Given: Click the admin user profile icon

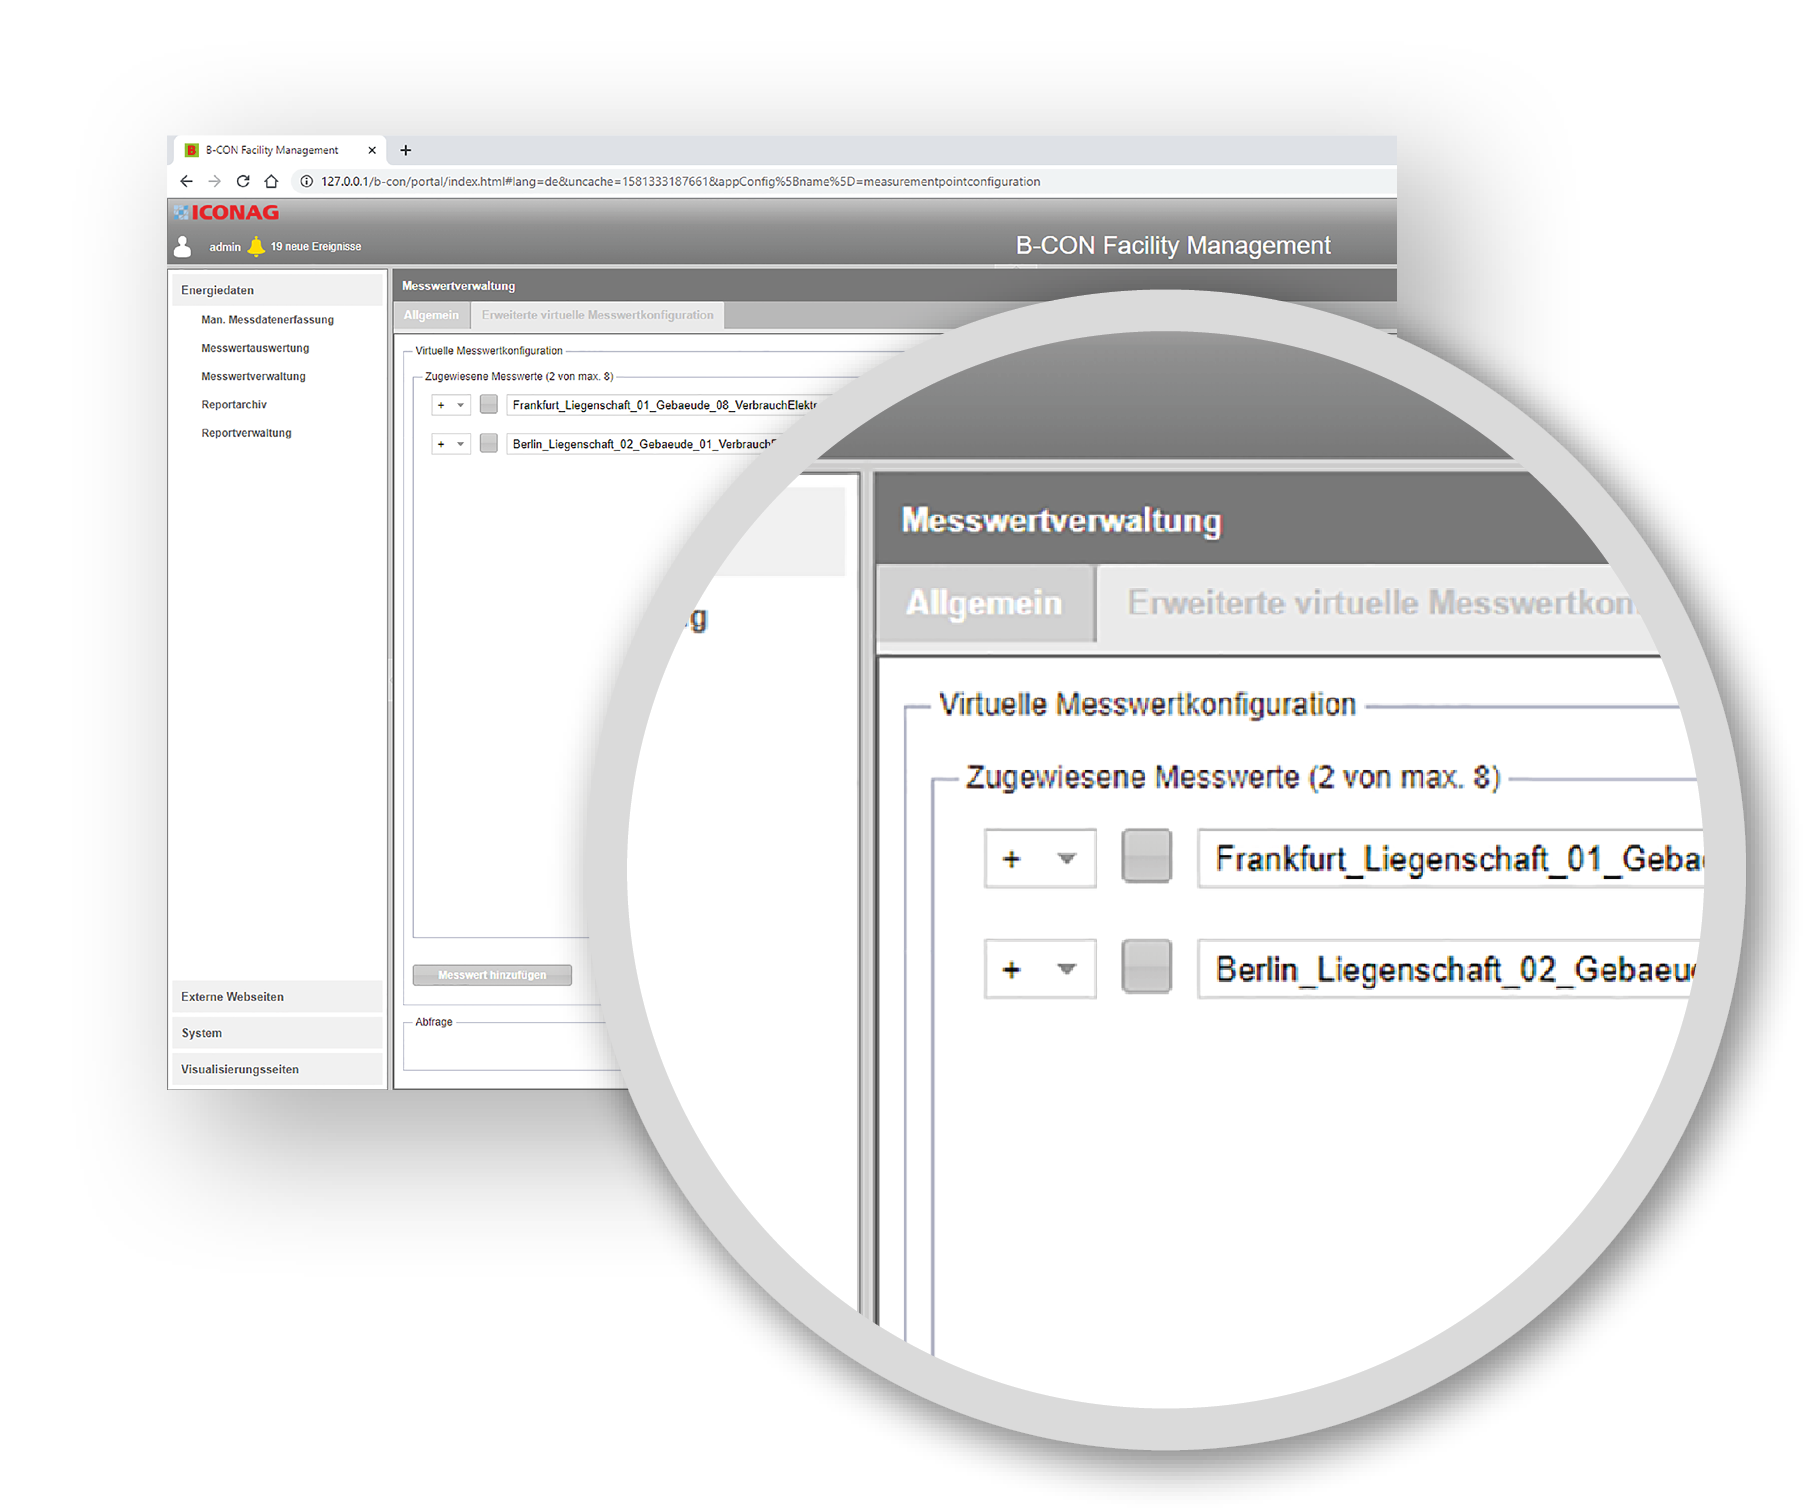Looking at the screenshot, I should click(183, 246).
